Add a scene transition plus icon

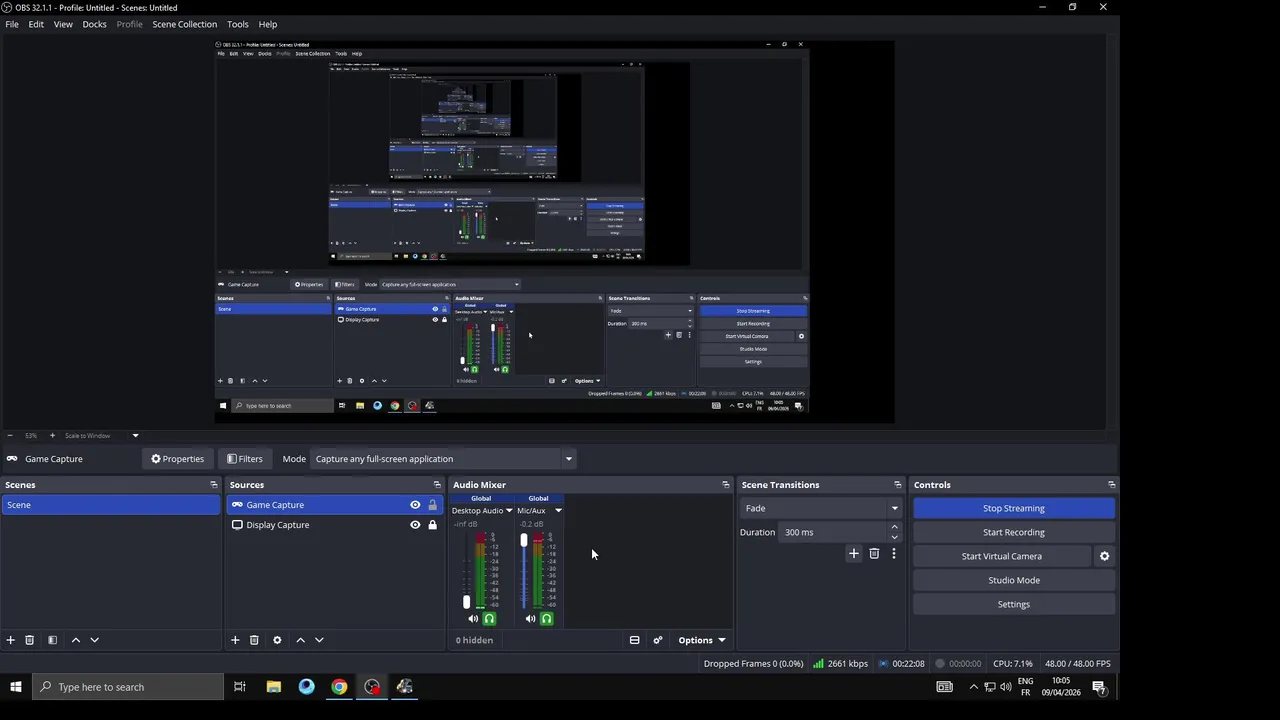[x=854, y=554]
